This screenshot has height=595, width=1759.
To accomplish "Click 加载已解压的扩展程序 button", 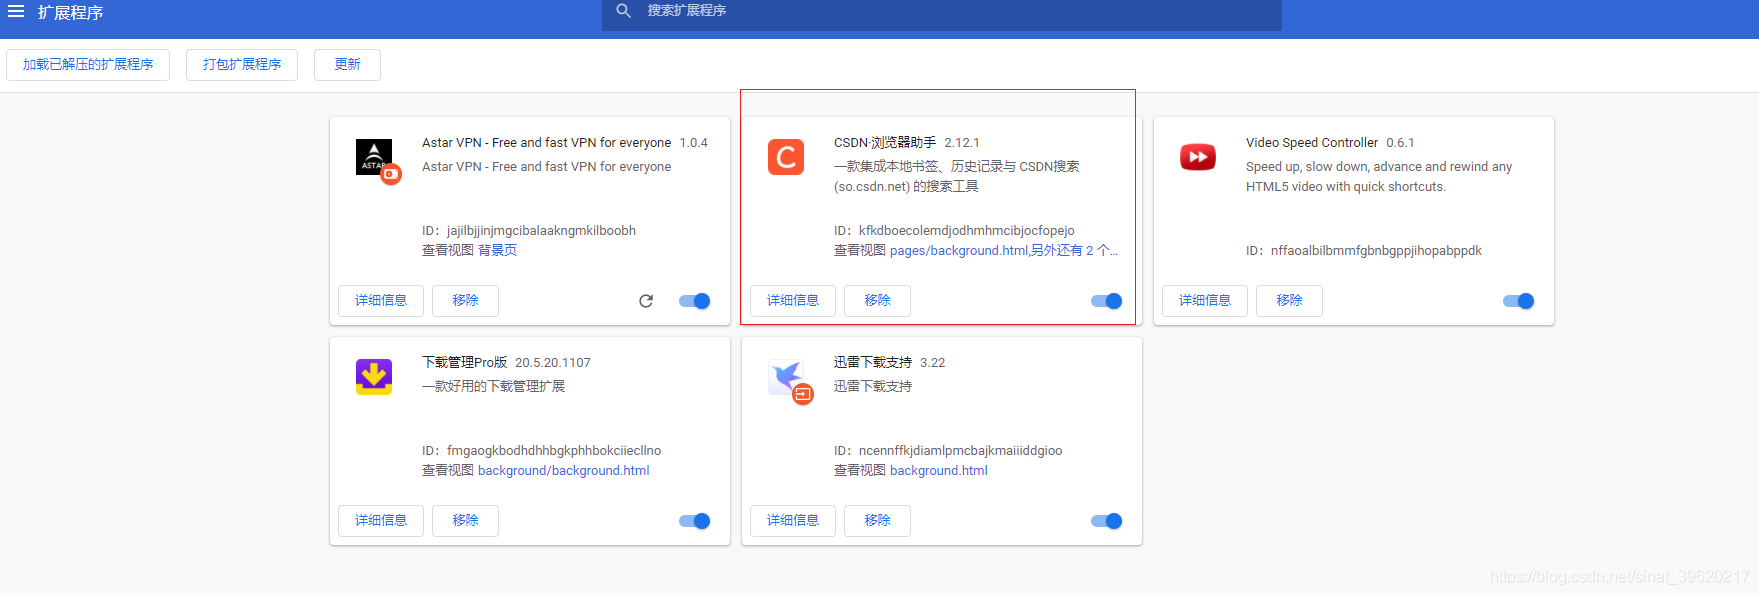I will pyautogui.click(x=88, y=64).
